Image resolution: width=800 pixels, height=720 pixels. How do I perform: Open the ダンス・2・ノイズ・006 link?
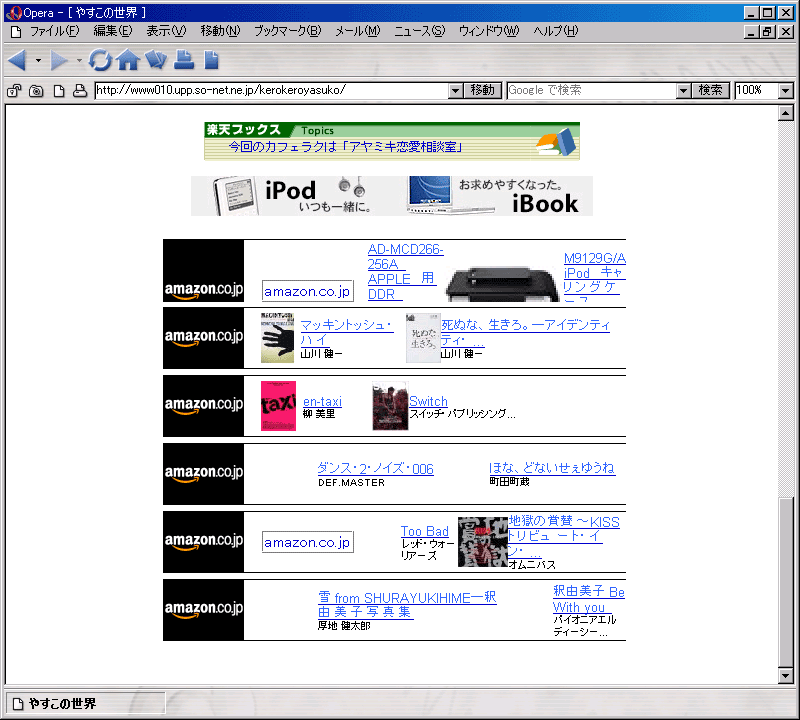pos(376,468)
